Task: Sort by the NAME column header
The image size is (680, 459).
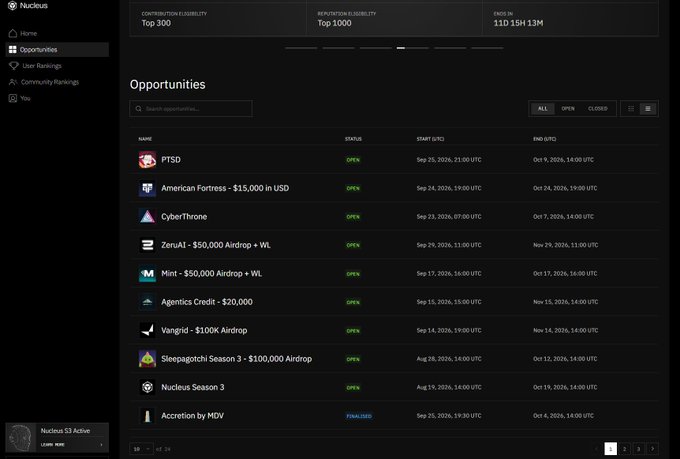Action: click(145, 139)
